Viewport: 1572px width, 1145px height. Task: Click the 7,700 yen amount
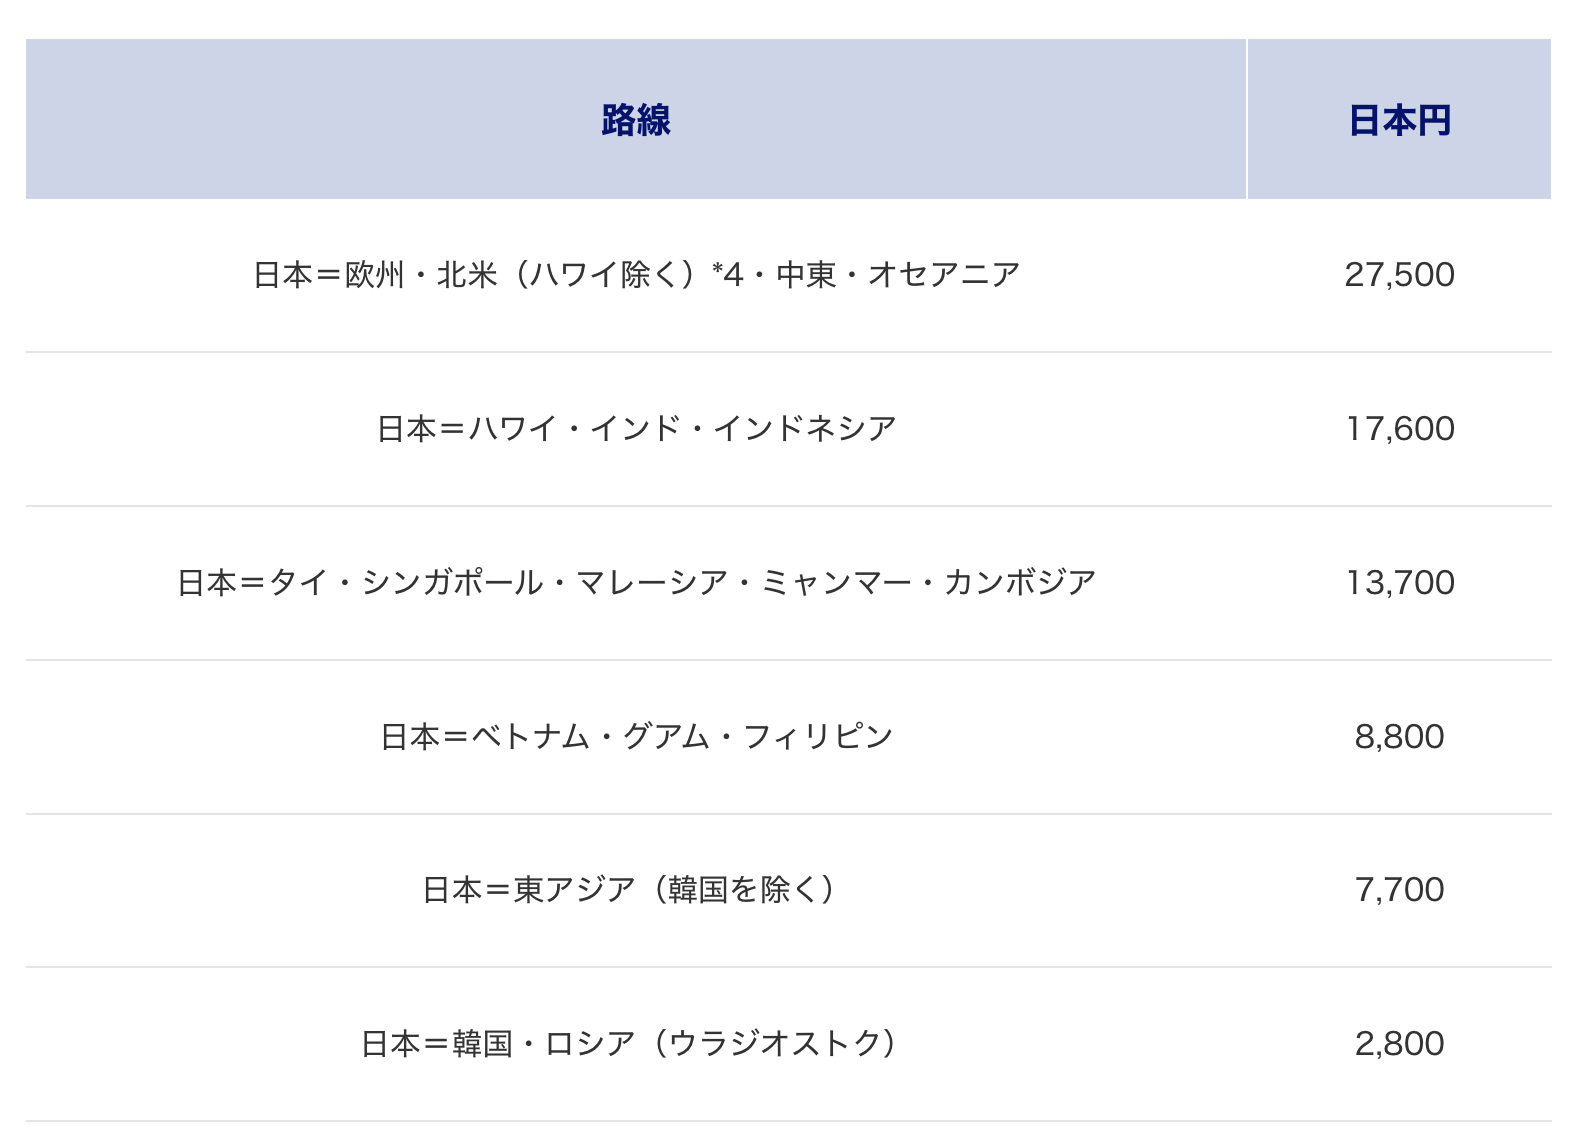click(1399, 889)
